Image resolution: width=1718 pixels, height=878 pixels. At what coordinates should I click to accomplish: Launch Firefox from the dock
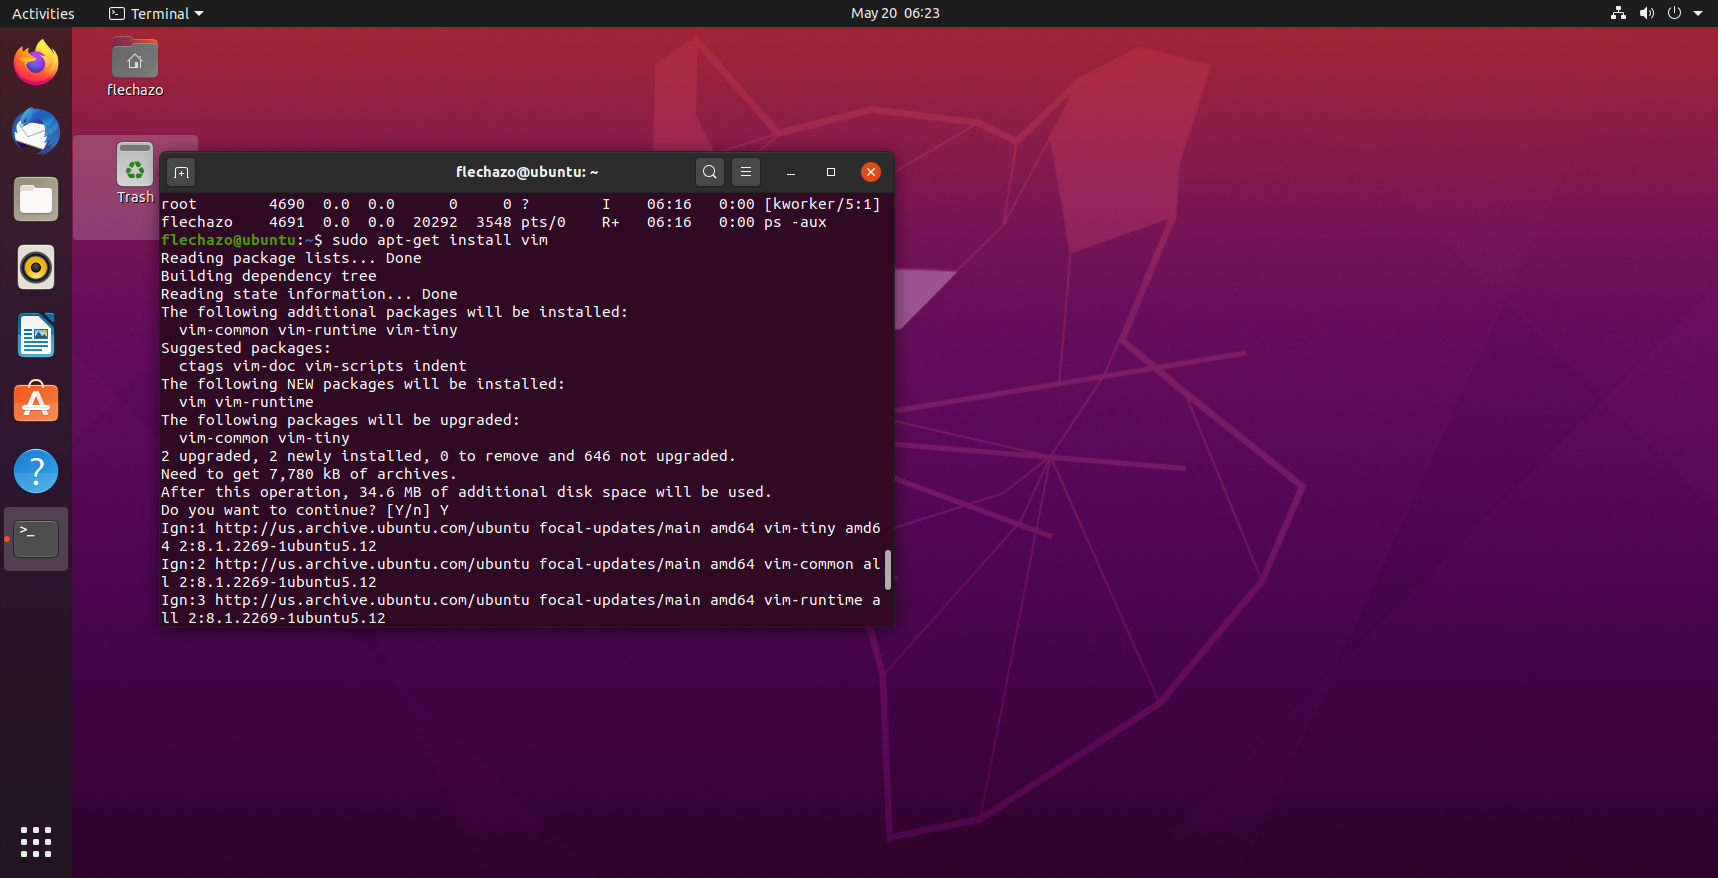[x=36, y=64]
